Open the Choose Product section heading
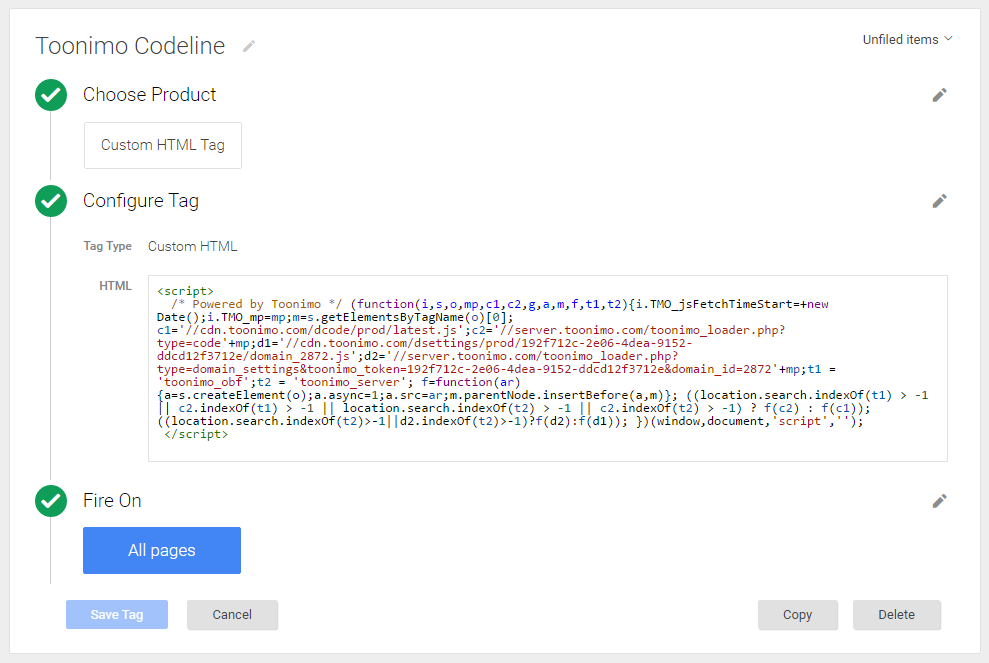Screen dimensions: 989x663 149,95
